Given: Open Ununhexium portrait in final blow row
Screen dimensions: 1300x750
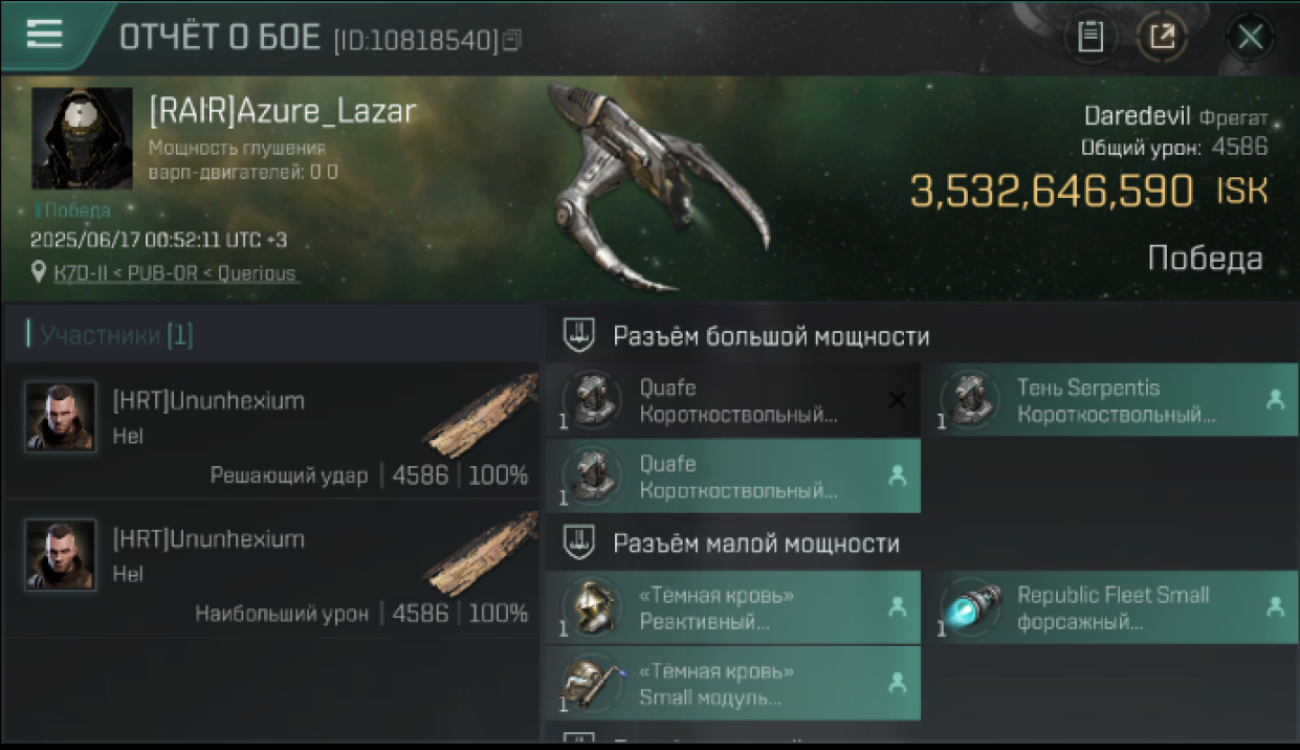Looking at the screenshot, I should [x=61, y=417].
